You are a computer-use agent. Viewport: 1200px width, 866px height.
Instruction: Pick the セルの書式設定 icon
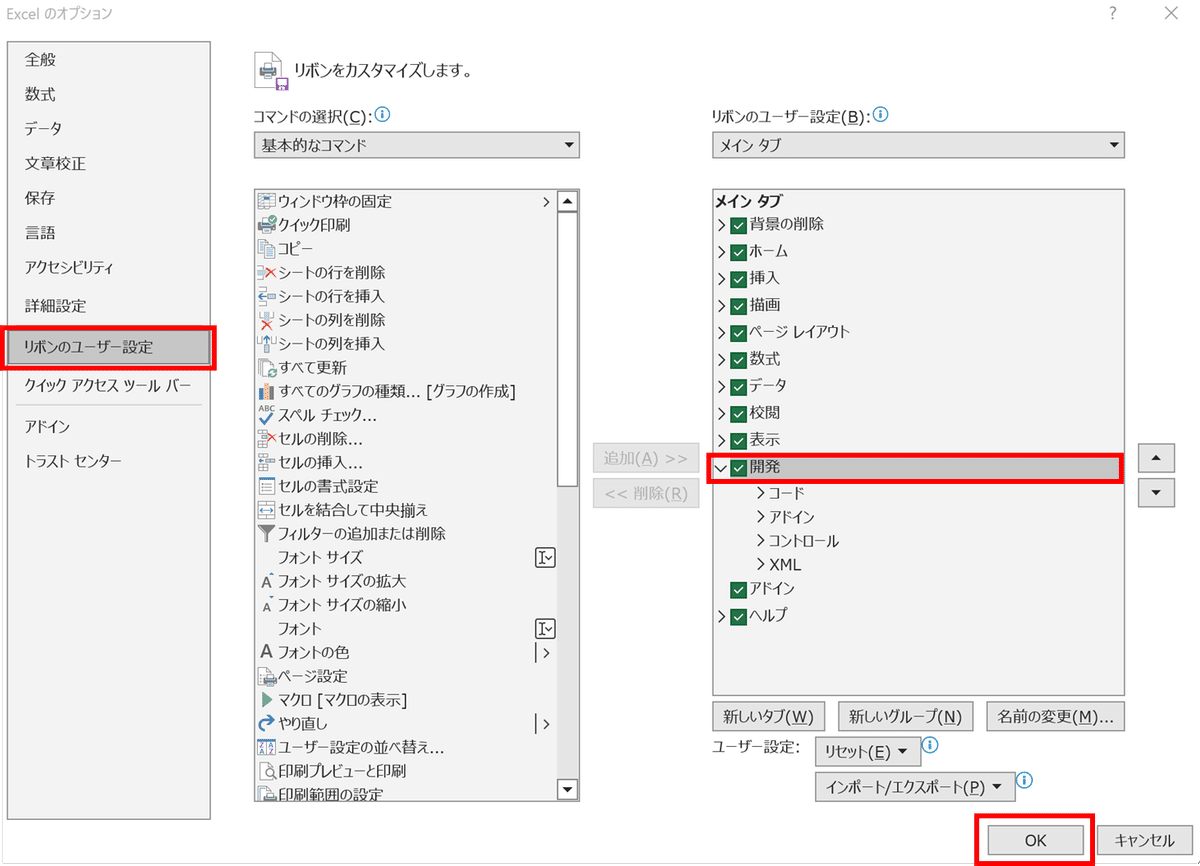266,486
